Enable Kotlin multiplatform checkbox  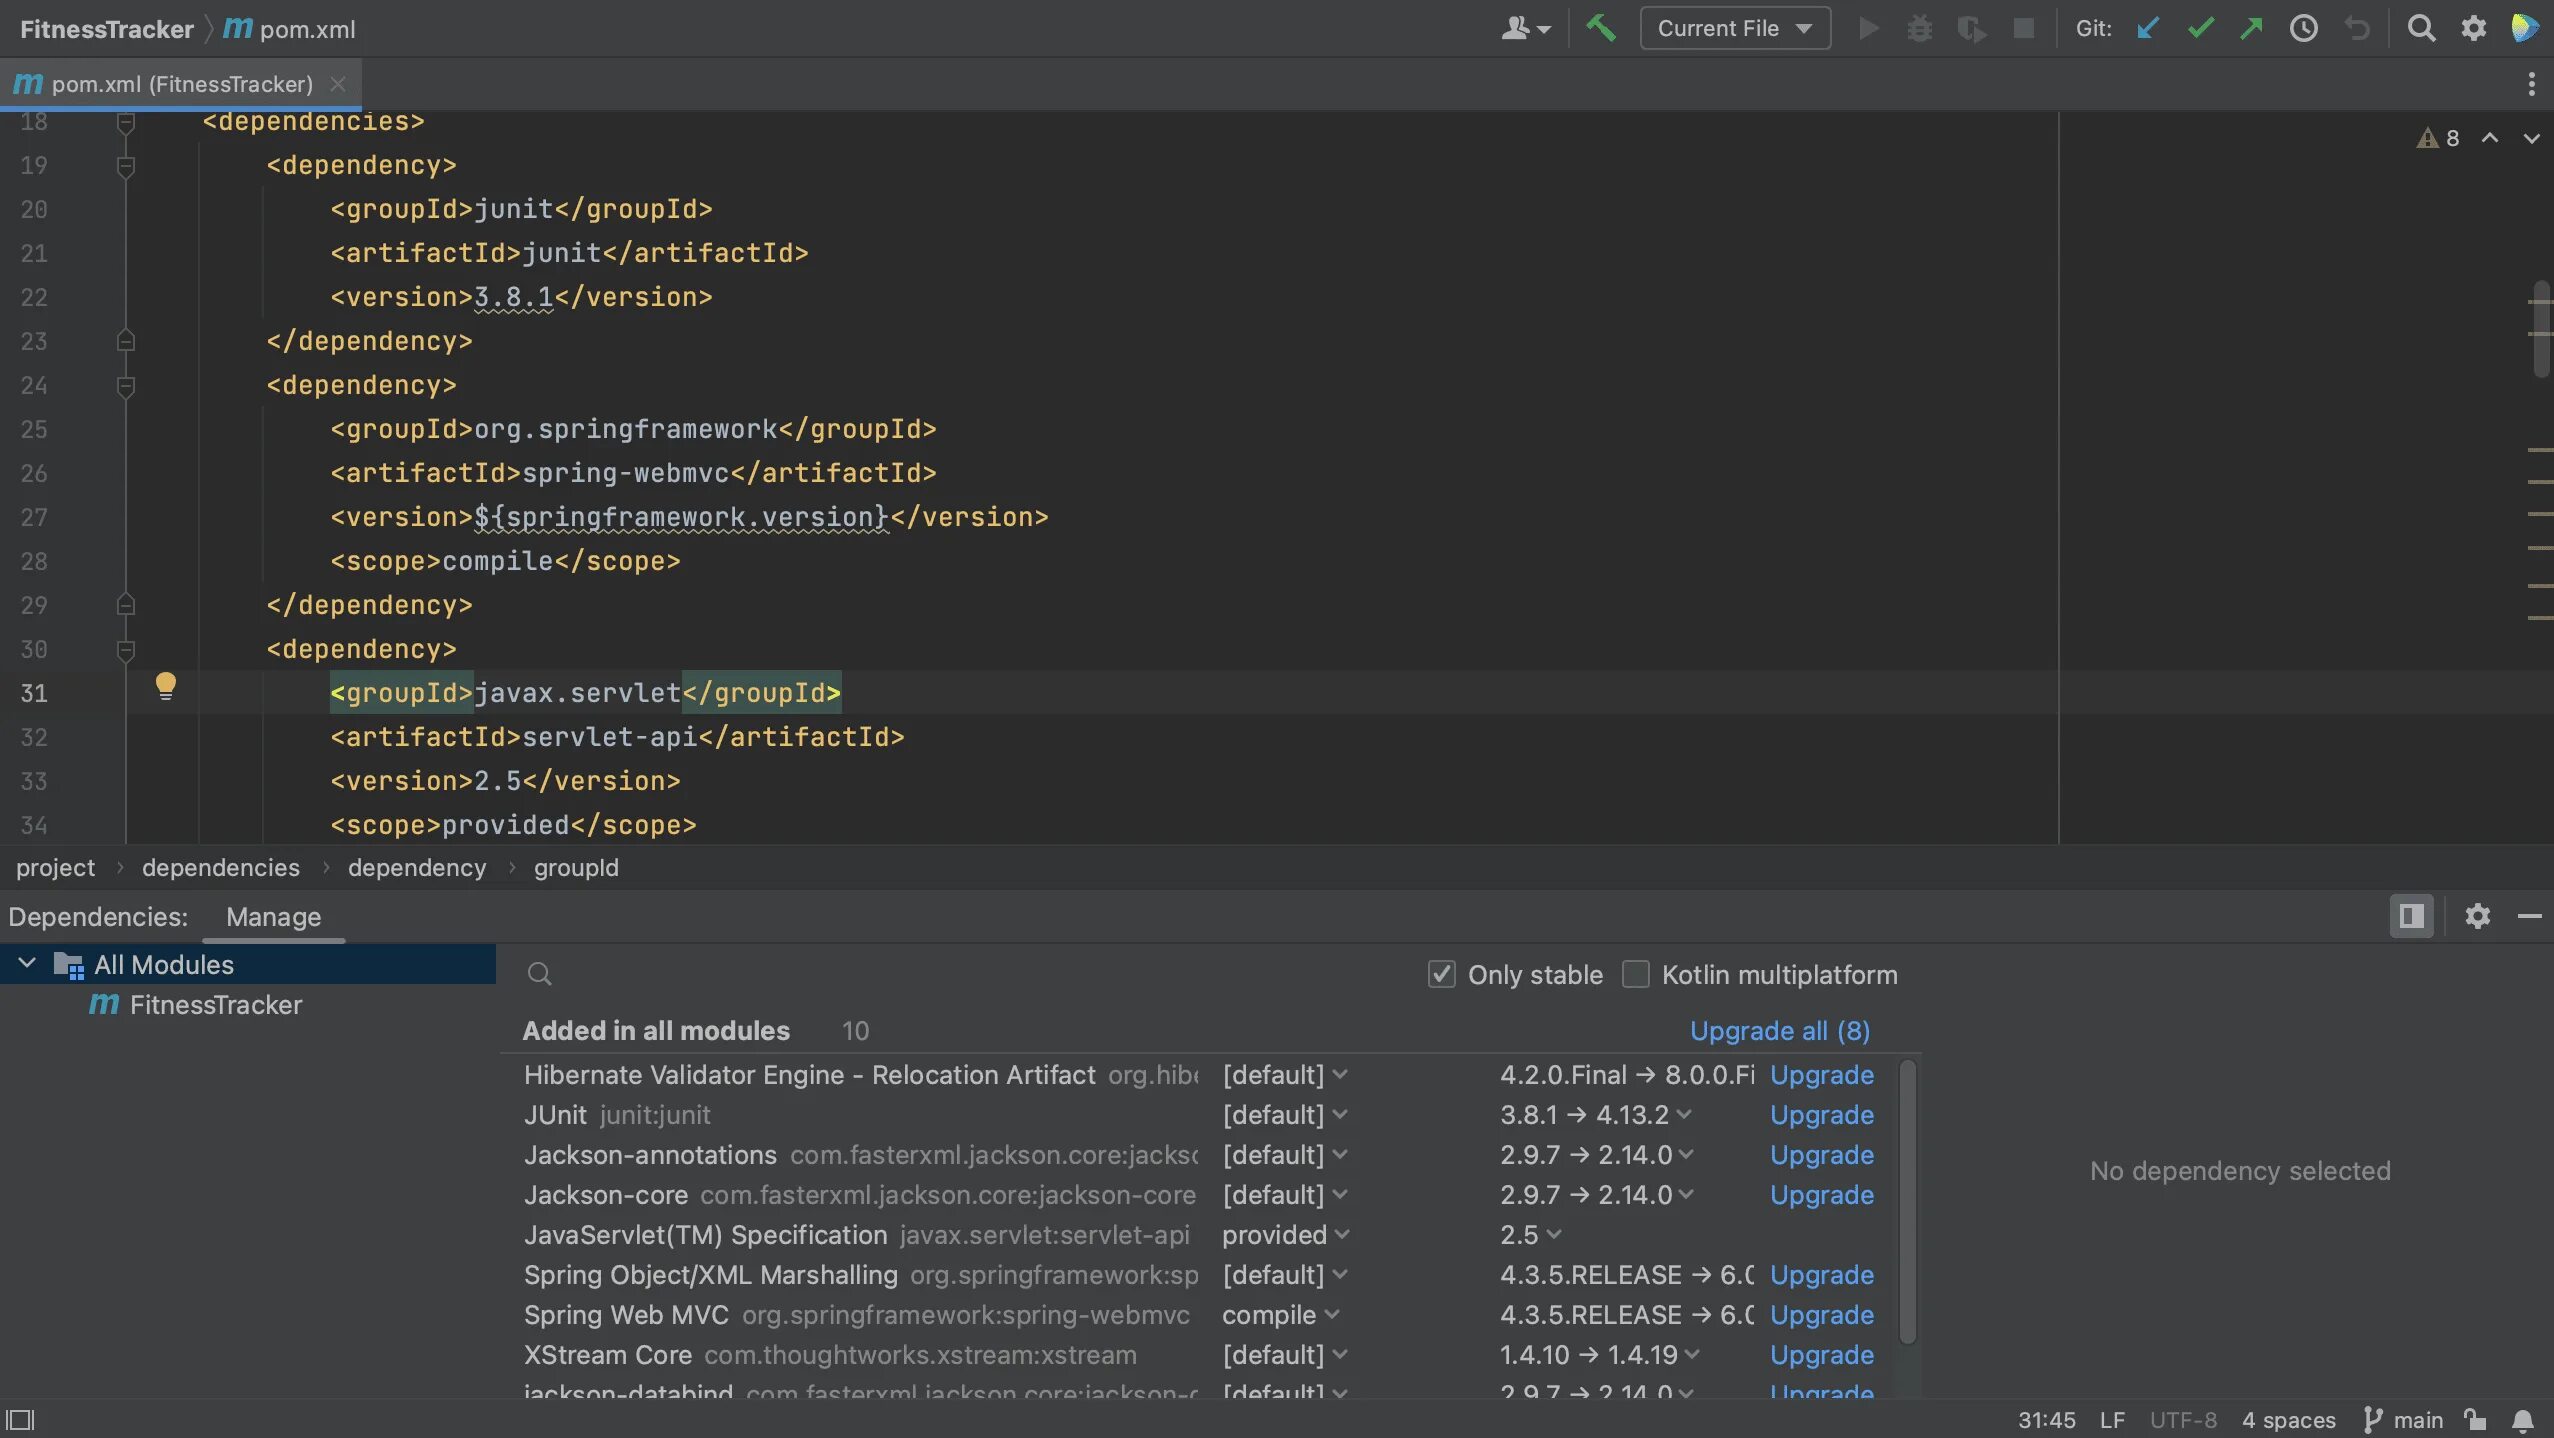(x=1635, y=974)
